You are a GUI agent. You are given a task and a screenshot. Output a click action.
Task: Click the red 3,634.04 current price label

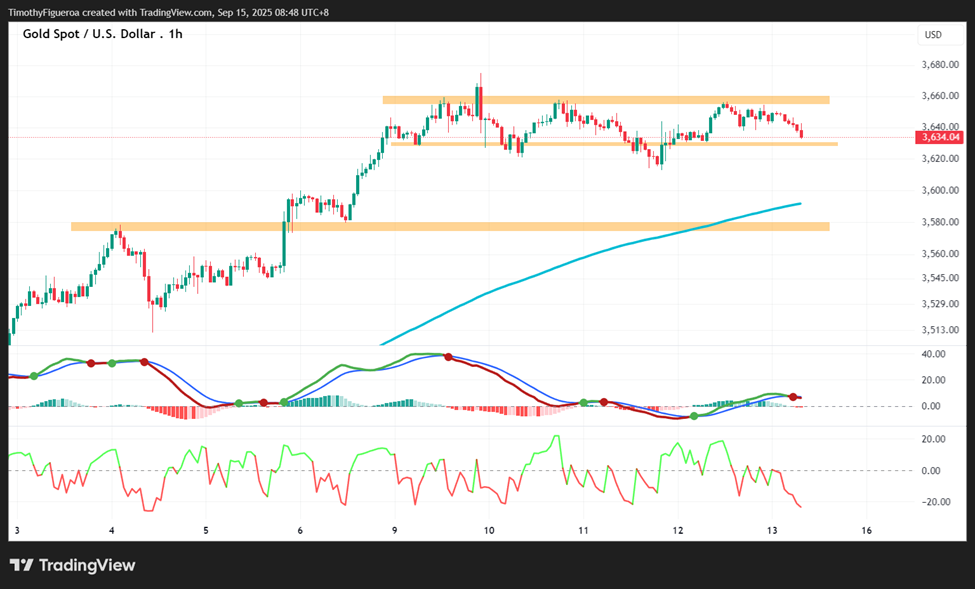[x=939, y=137]
